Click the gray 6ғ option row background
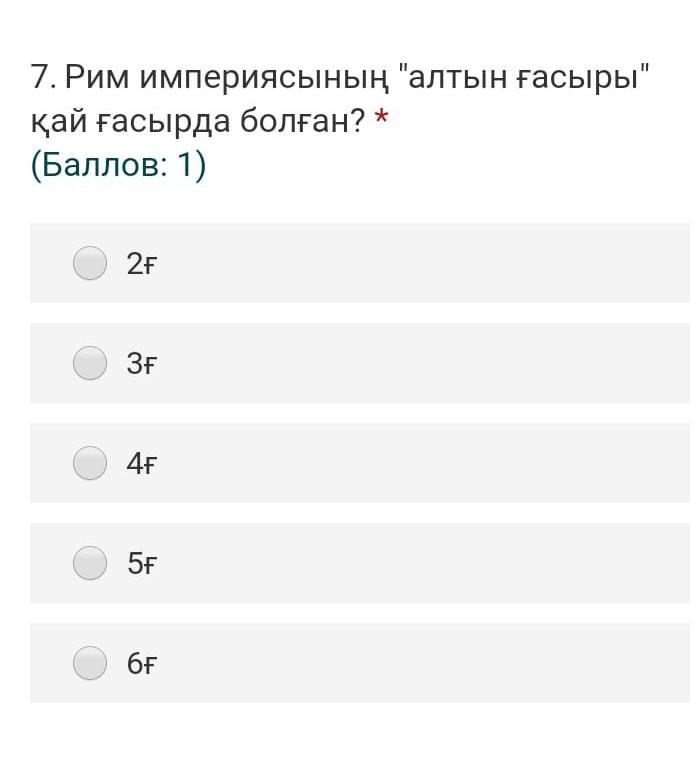Viewport: 694px width, 760px height. 420,663
